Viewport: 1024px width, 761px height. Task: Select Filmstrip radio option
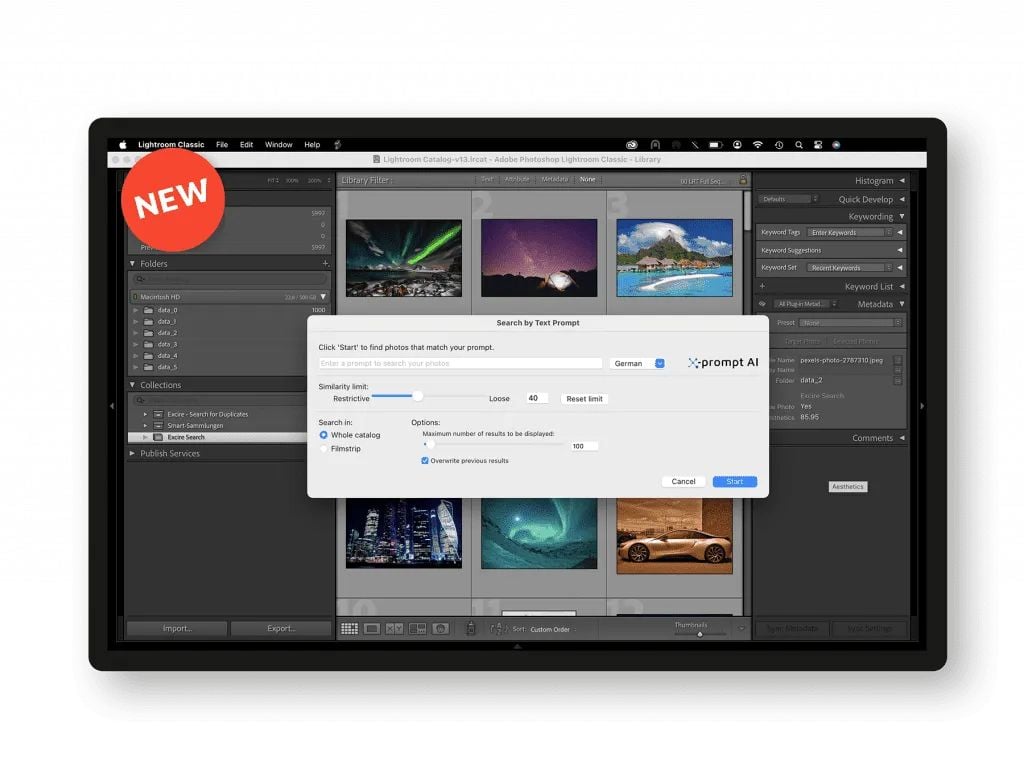click(x=324, y=449)
